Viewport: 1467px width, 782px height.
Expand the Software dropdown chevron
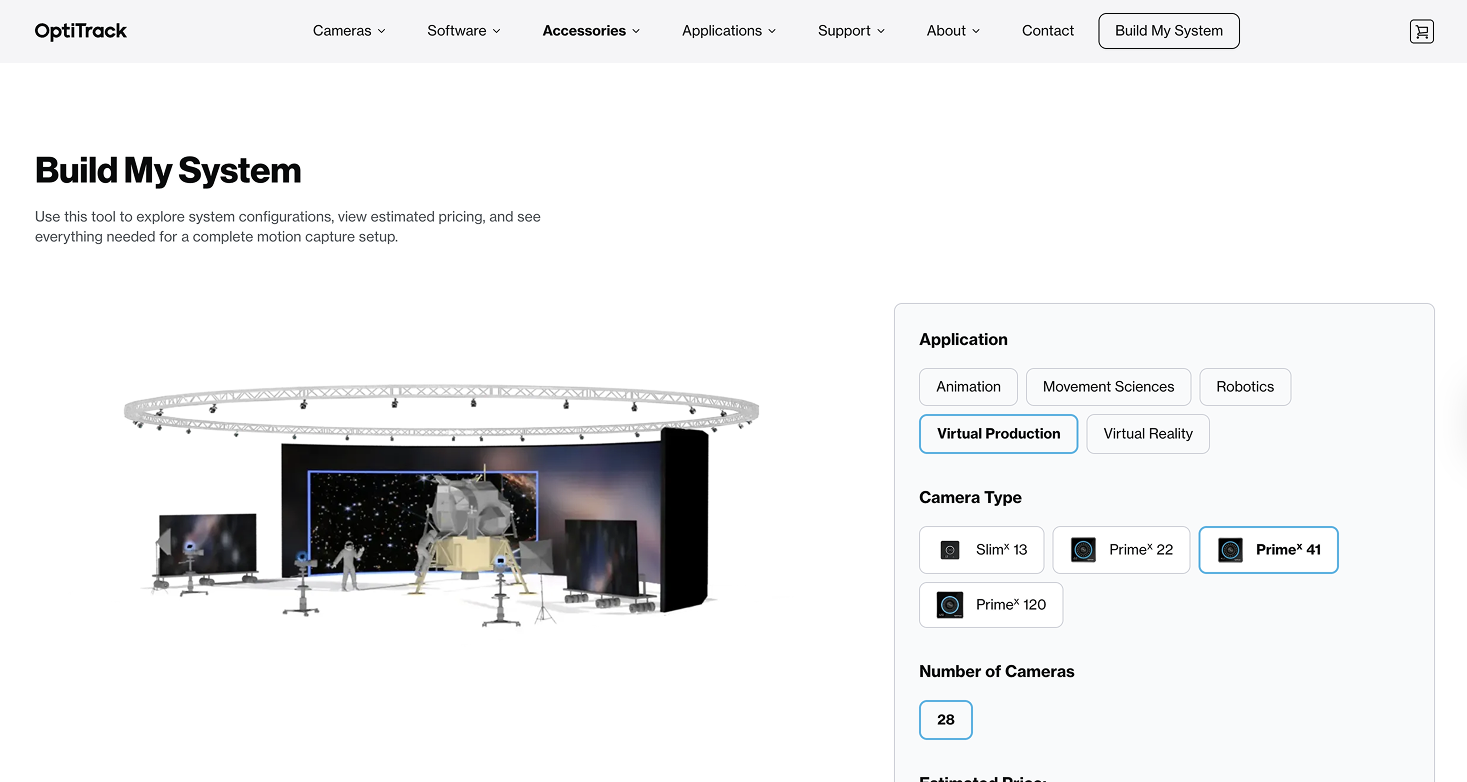click(x=496, y=31)
